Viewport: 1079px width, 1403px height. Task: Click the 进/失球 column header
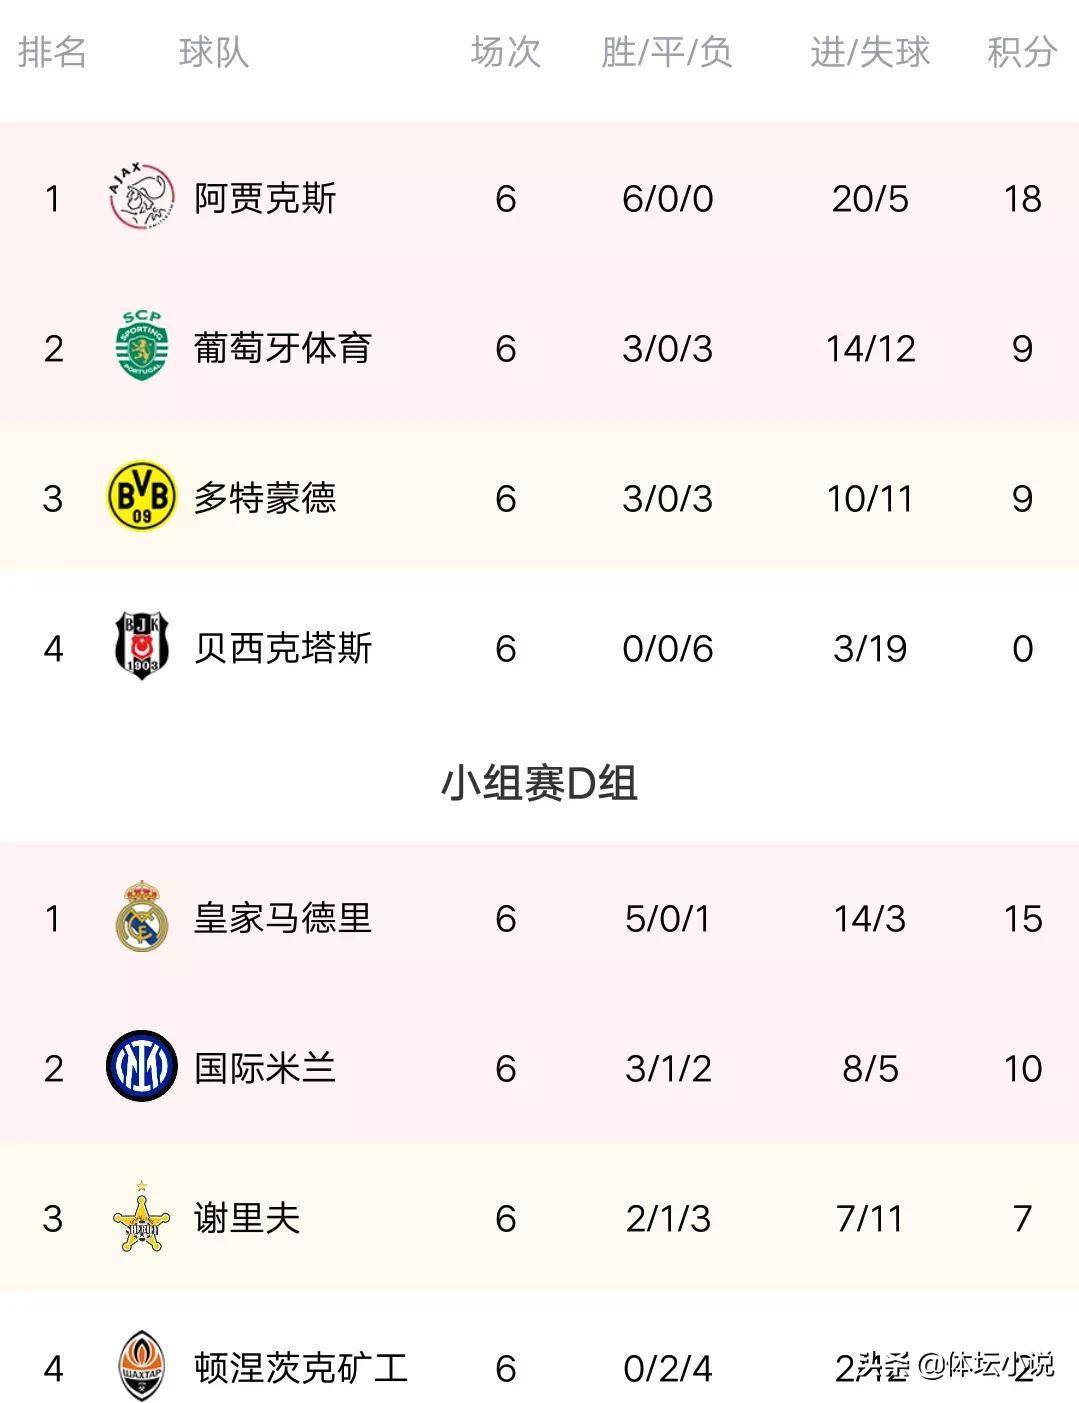click(x=870, y=52)
